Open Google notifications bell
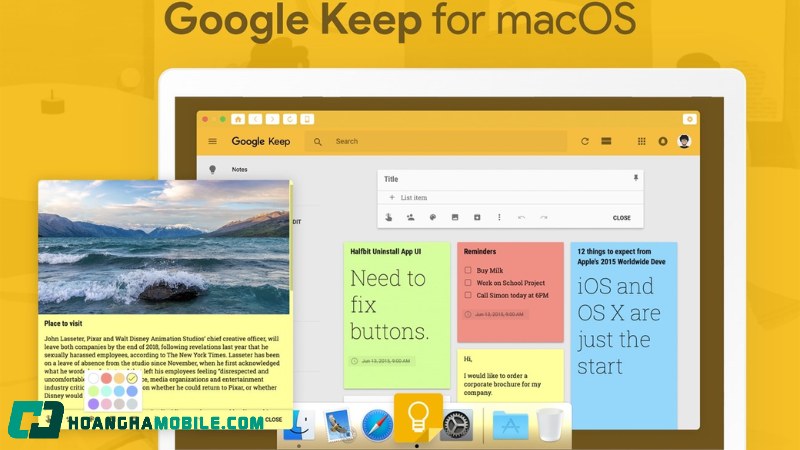 pyautogui.click(x=663, y=141)
